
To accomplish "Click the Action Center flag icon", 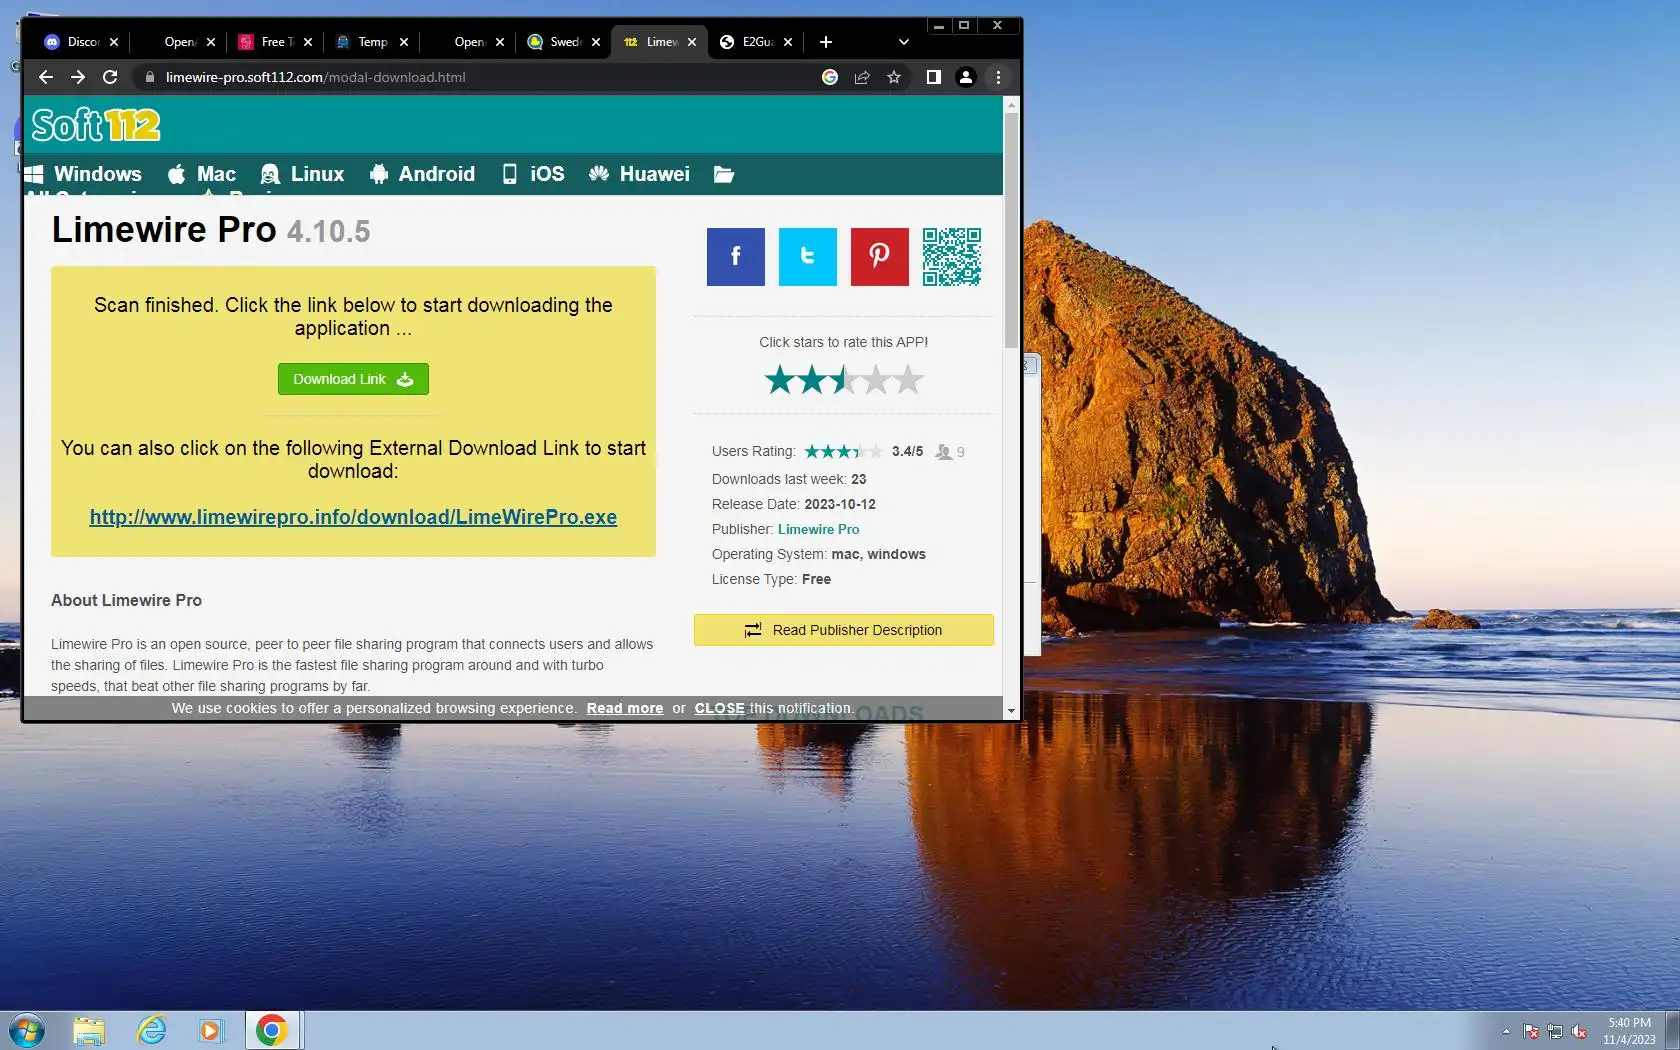I will pyautogui.click(x=1531, y=1031).
